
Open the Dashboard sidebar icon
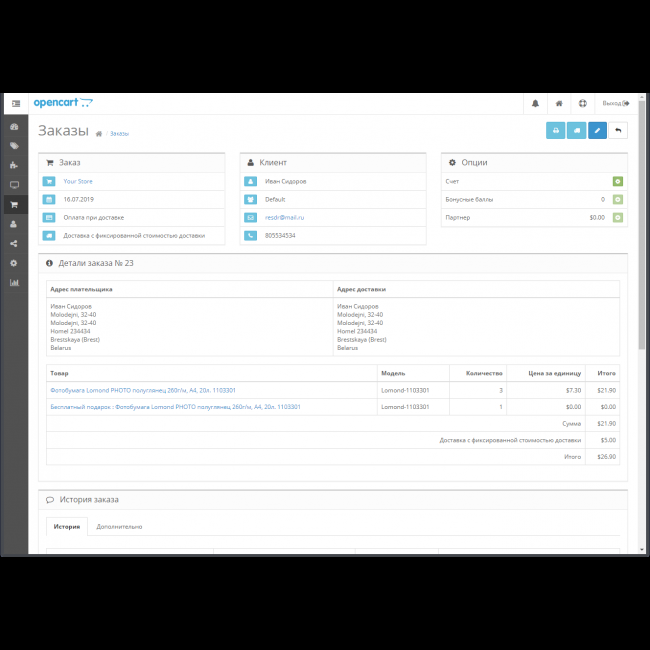point(14,127)
